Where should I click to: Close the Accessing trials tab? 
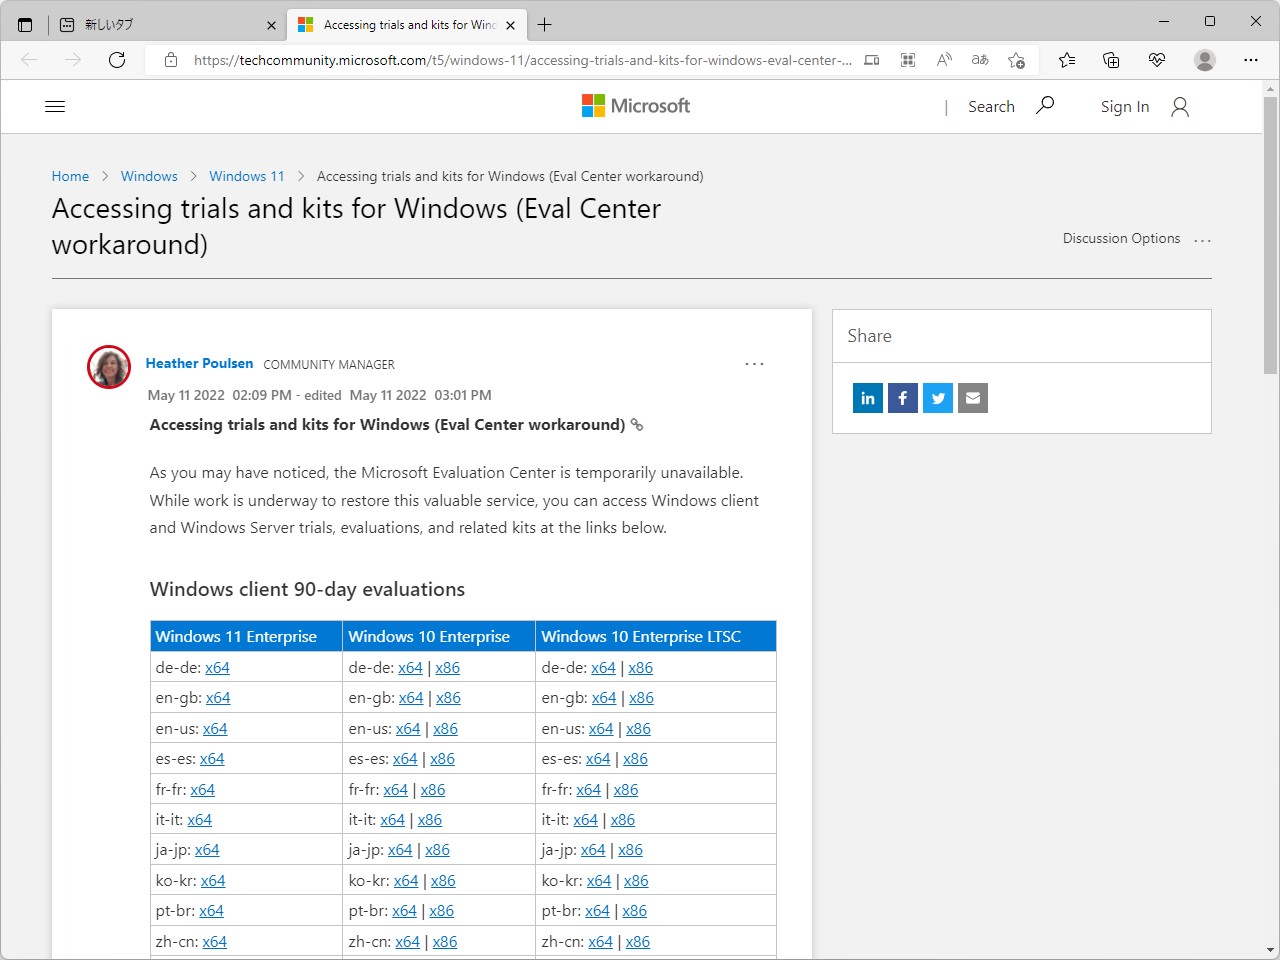click(511, 25)
